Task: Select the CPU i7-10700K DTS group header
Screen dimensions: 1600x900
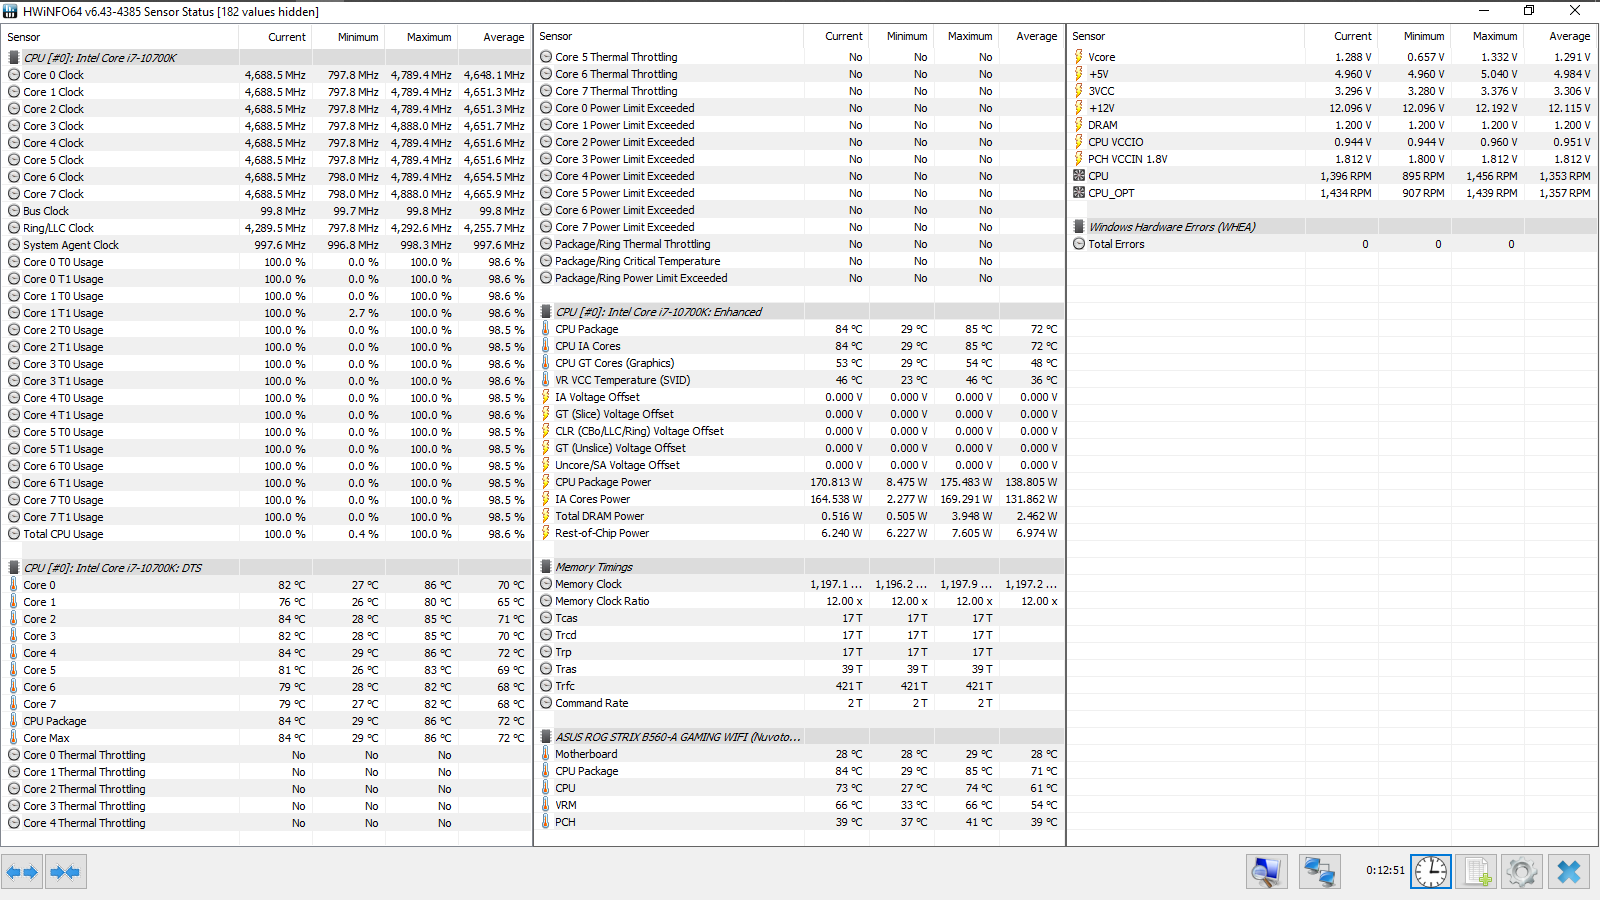Action: [x=266, y=568]
